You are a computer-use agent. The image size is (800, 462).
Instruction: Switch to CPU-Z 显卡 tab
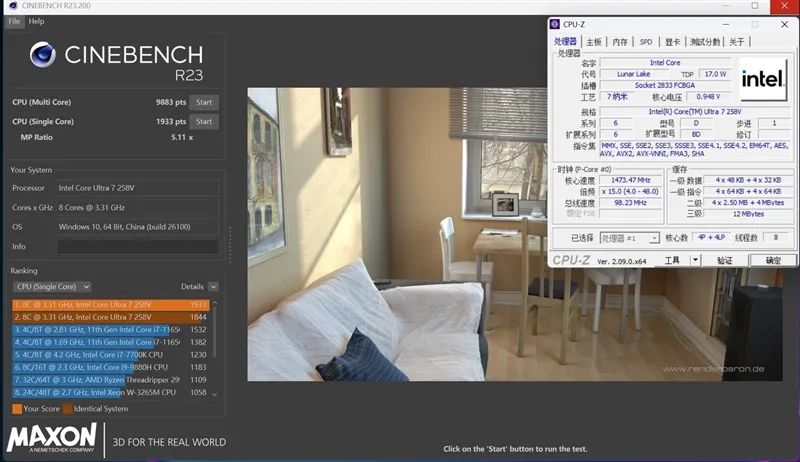[x=672, y=42]
